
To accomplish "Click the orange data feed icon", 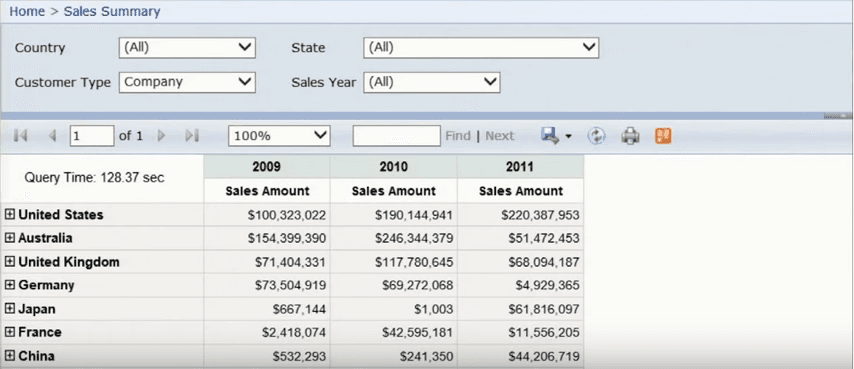I will click(x=663, y=136).
